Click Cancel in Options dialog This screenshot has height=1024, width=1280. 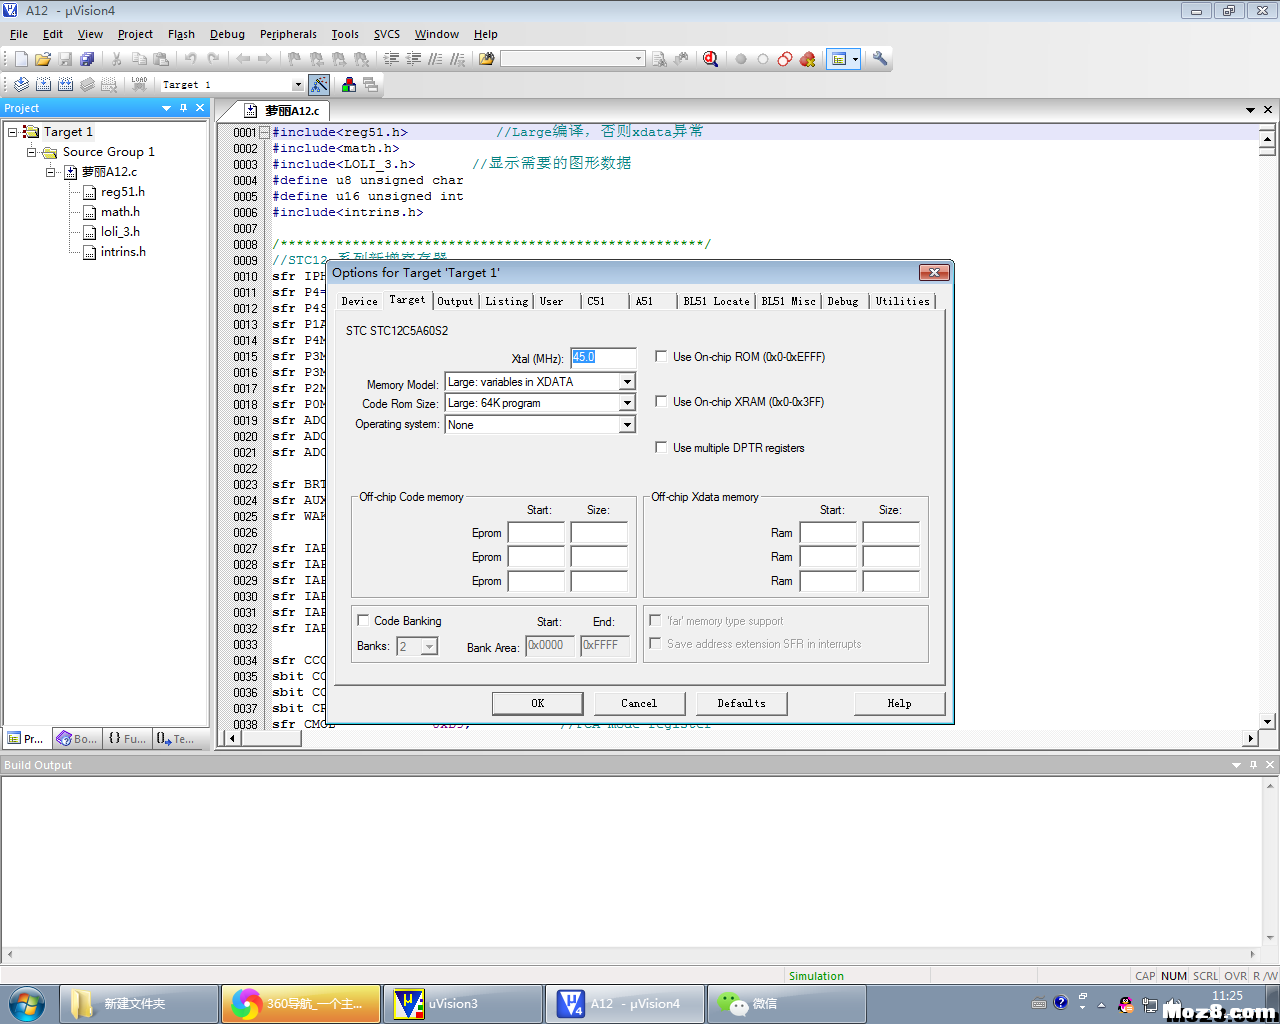tap(639, 704)
